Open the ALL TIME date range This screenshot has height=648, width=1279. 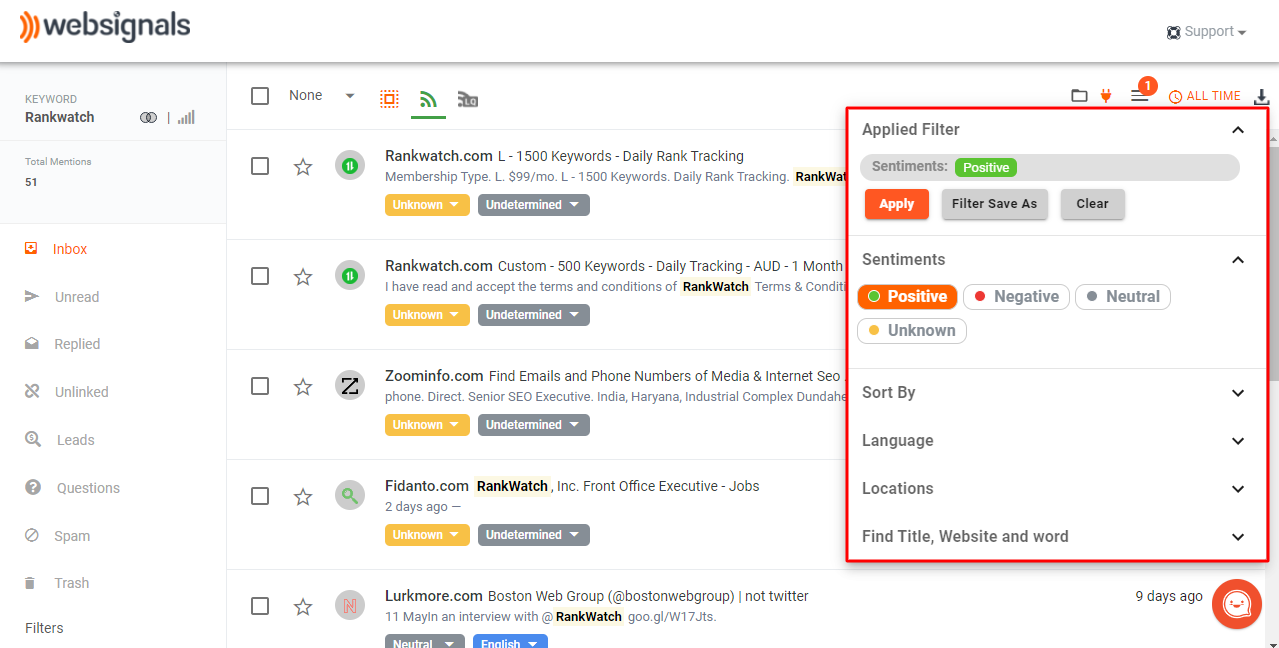(1205, 96)
